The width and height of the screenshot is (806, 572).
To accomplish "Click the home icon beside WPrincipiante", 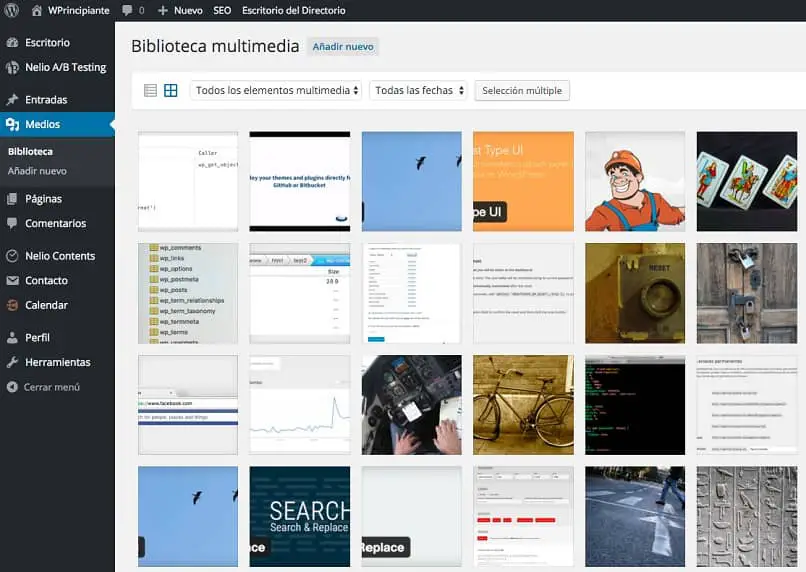I will 36,10.
